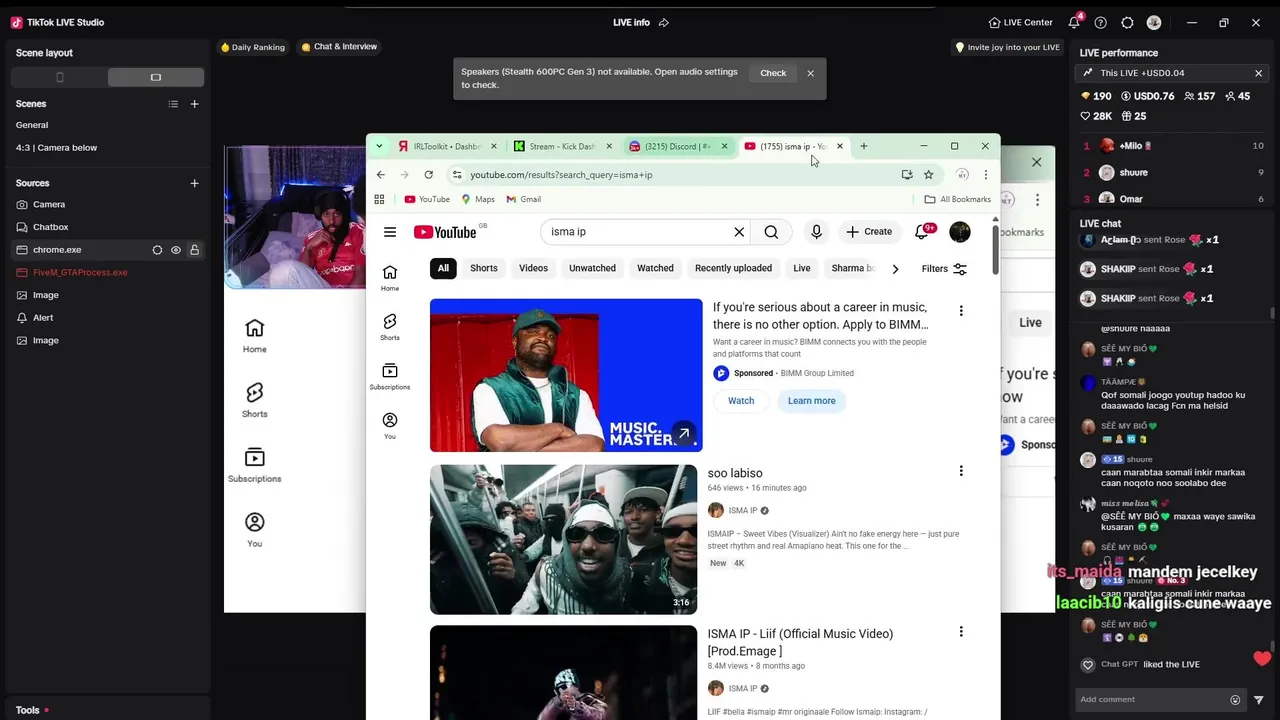Viewport: 1280px width, 720px height.
Task: Toggle lock on chrome.exe source
Action: (x=194, y=250)
